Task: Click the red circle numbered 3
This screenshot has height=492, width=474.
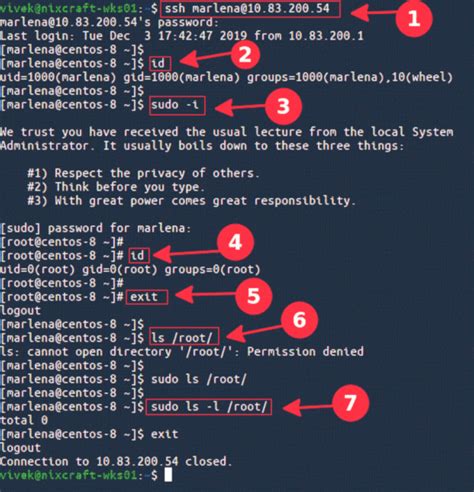Action: [x=283, y=106]
